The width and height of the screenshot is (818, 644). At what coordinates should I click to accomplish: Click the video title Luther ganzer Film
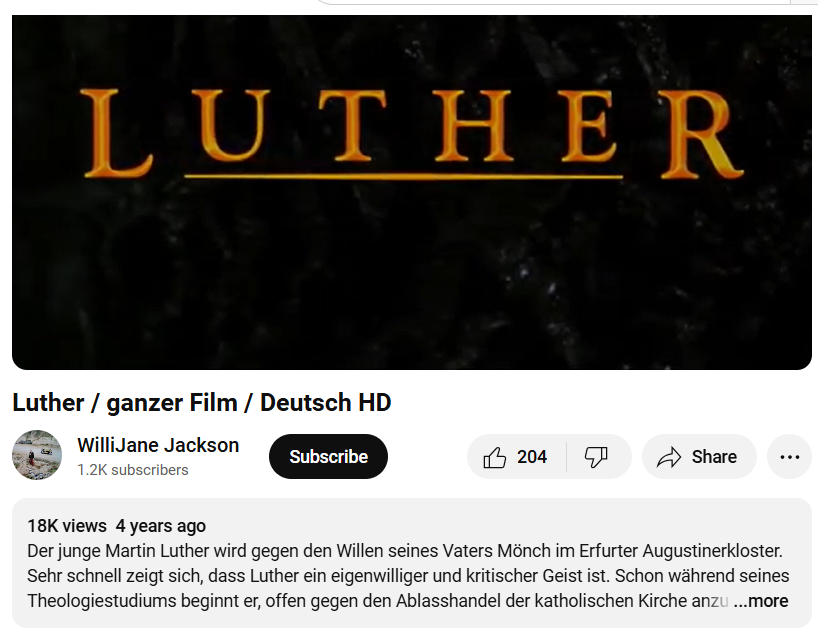pyautogui.click(x=202, y=403)
